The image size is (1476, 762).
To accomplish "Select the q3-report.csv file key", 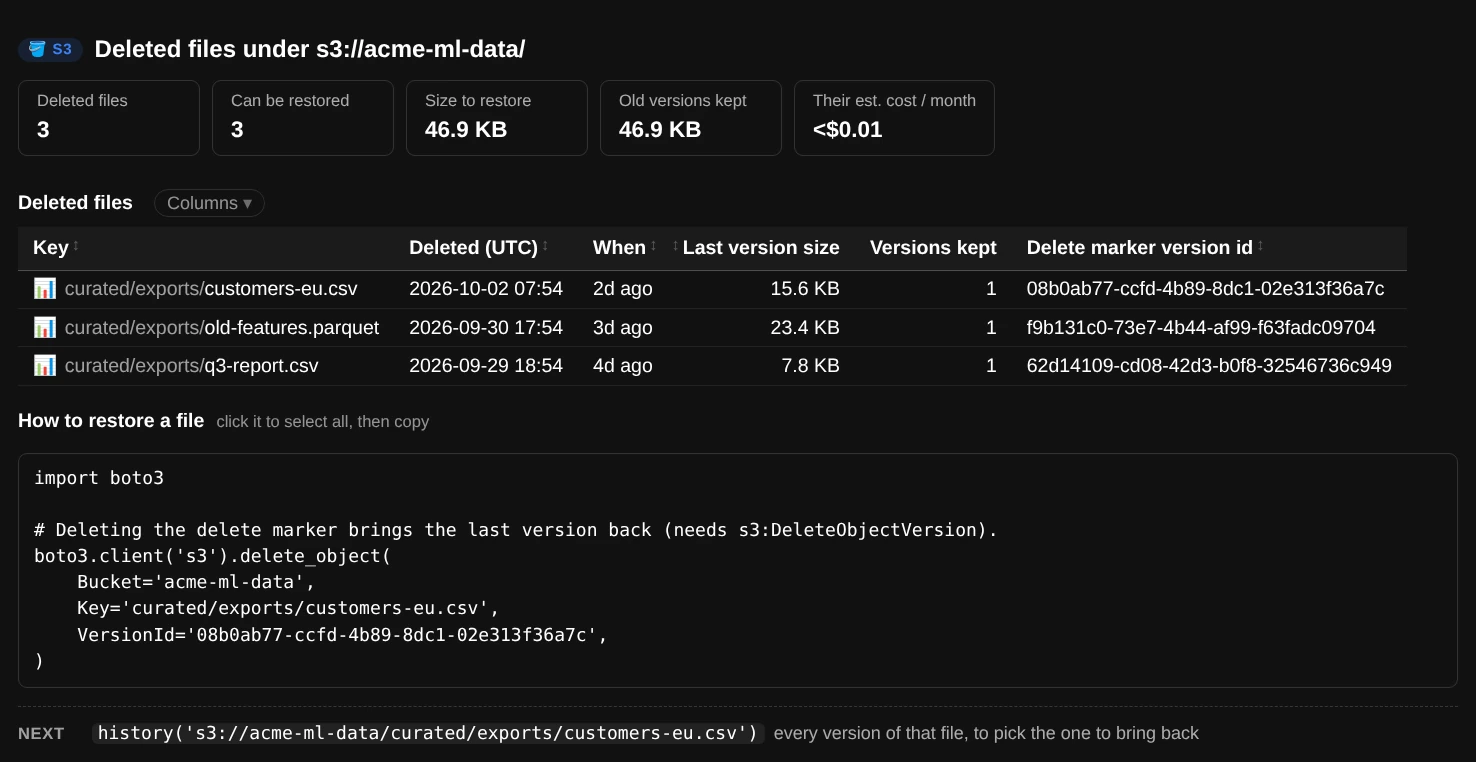I will [192, 366].
